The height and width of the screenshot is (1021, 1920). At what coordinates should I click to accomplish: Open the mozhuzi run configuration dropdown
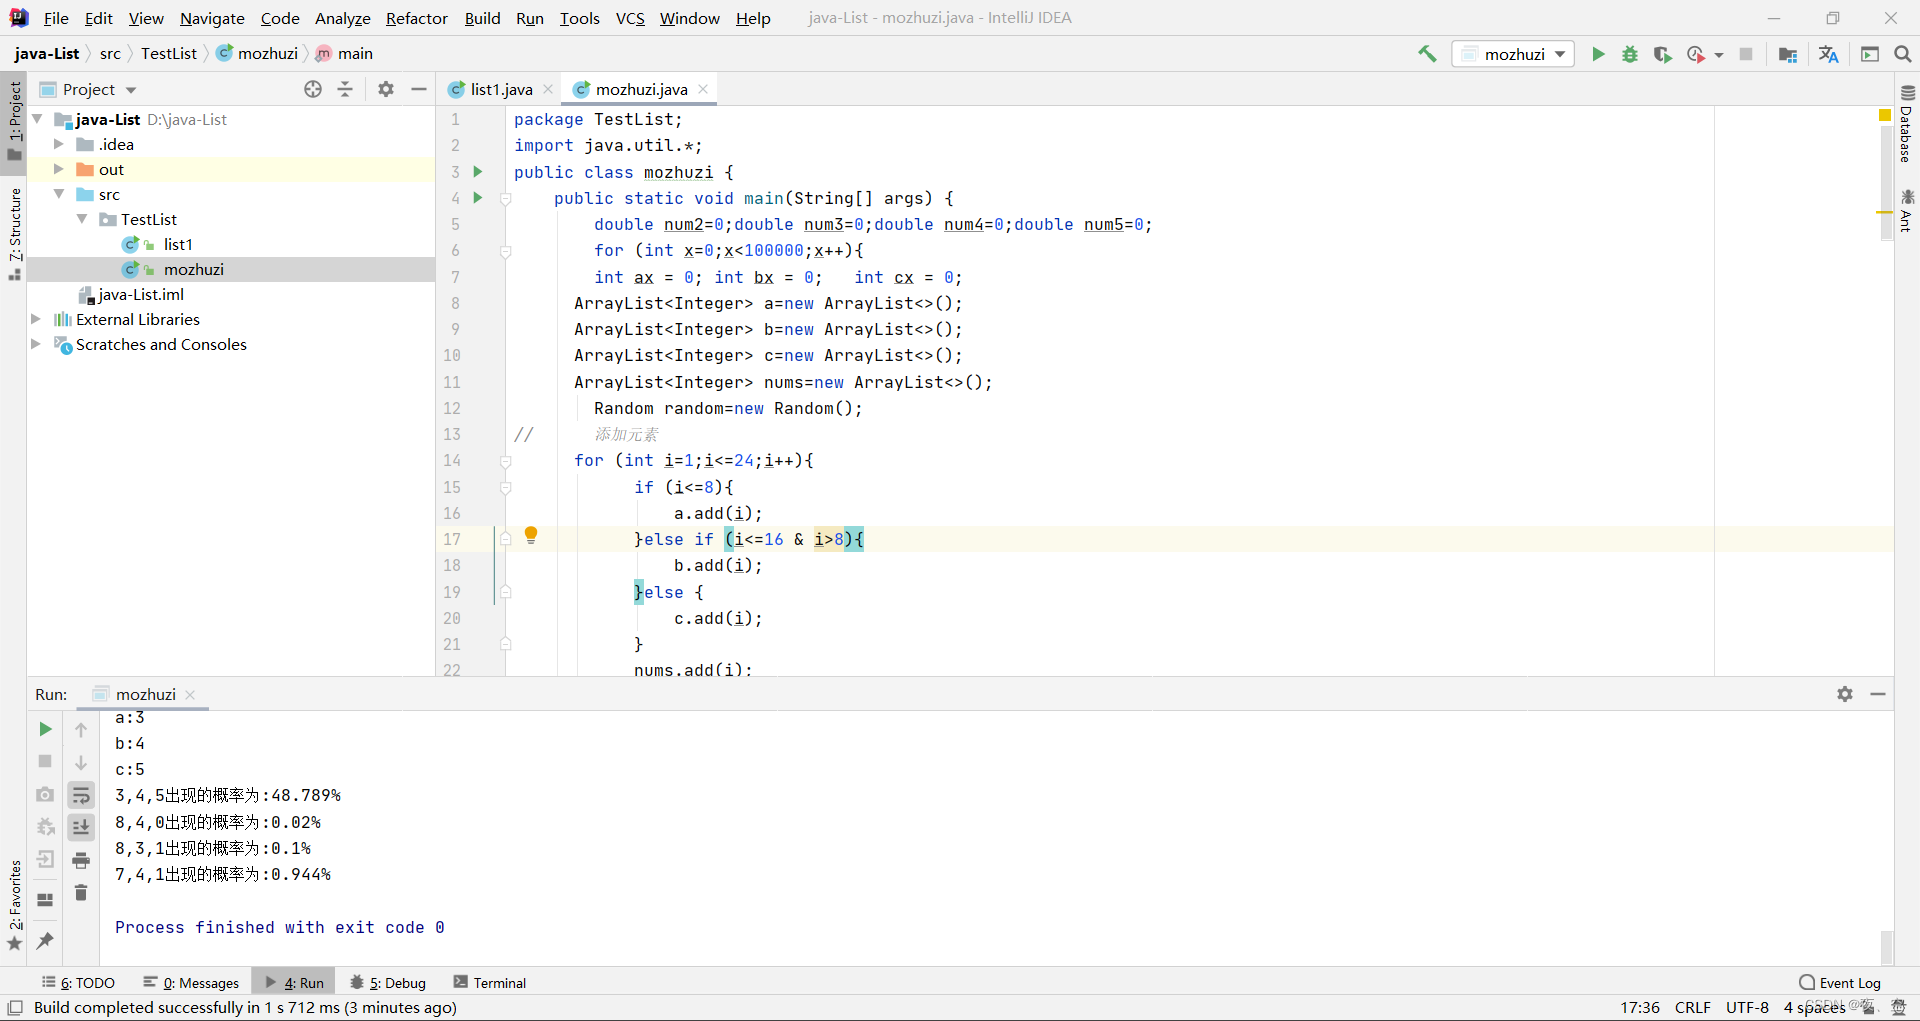[x=1514, y=54]
